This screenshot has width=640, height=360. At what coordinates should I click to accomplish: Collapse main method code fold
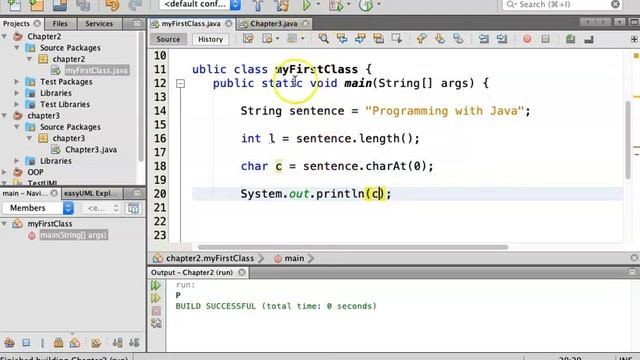180,84
